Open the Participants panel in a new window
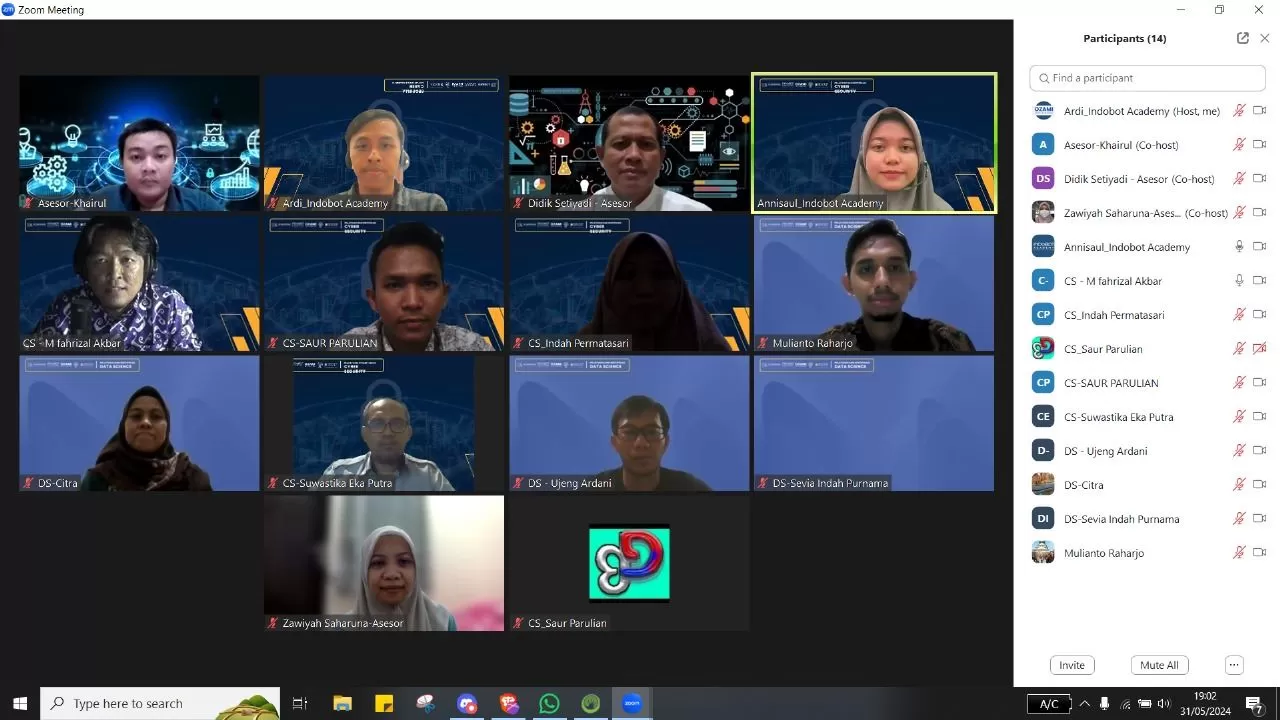 1242,38
